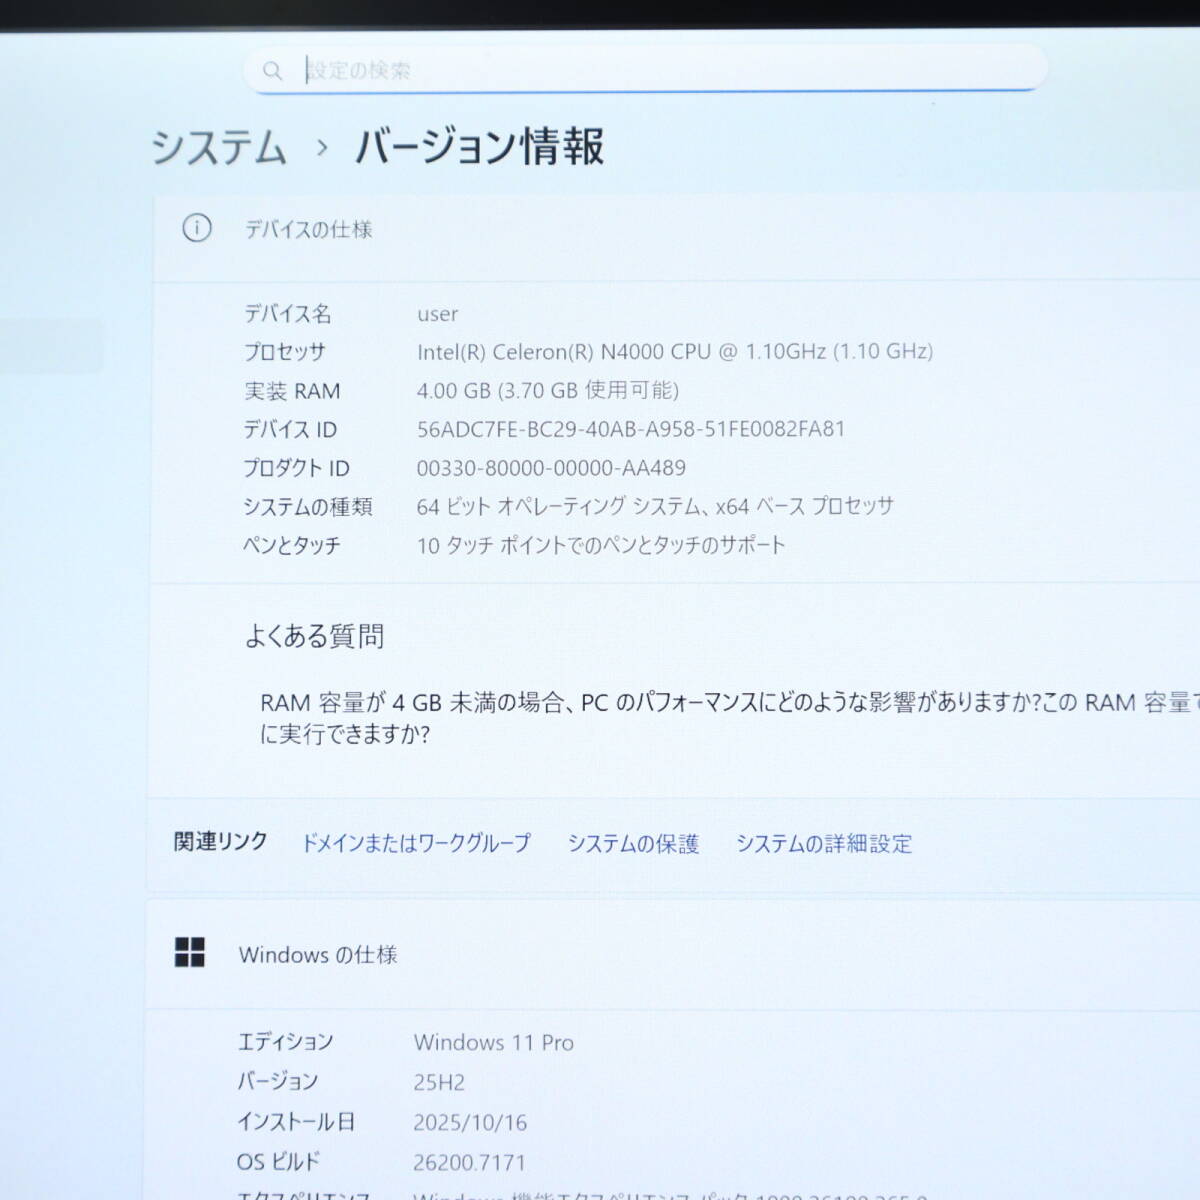Viewport: 1200px width, 1200px height.
Task: Open ドメインまたはワークグループ link
Action: click(416, 843)
